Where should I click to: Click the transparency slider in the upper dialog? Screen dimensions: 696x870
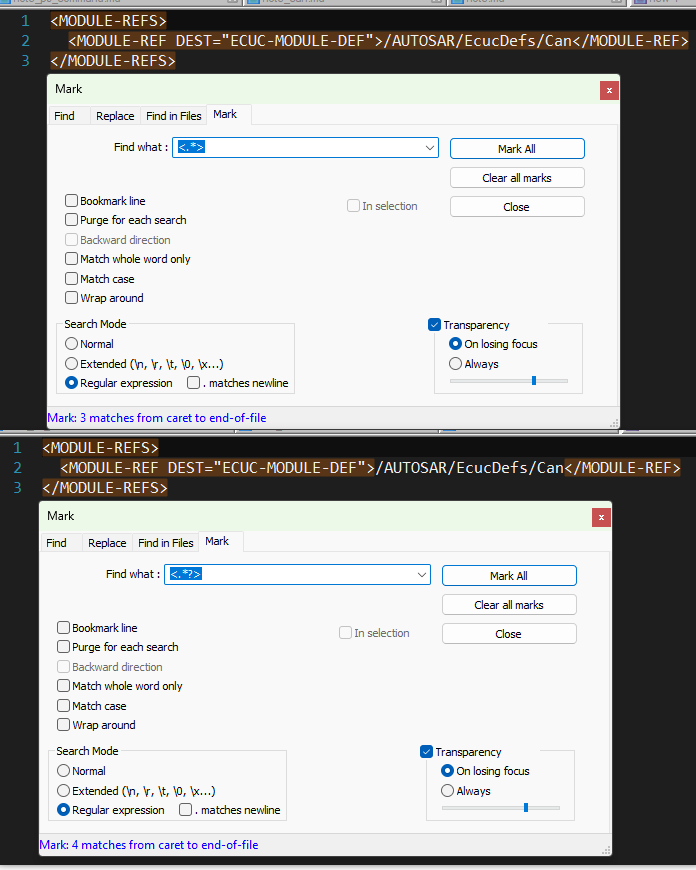click(533, 381)
